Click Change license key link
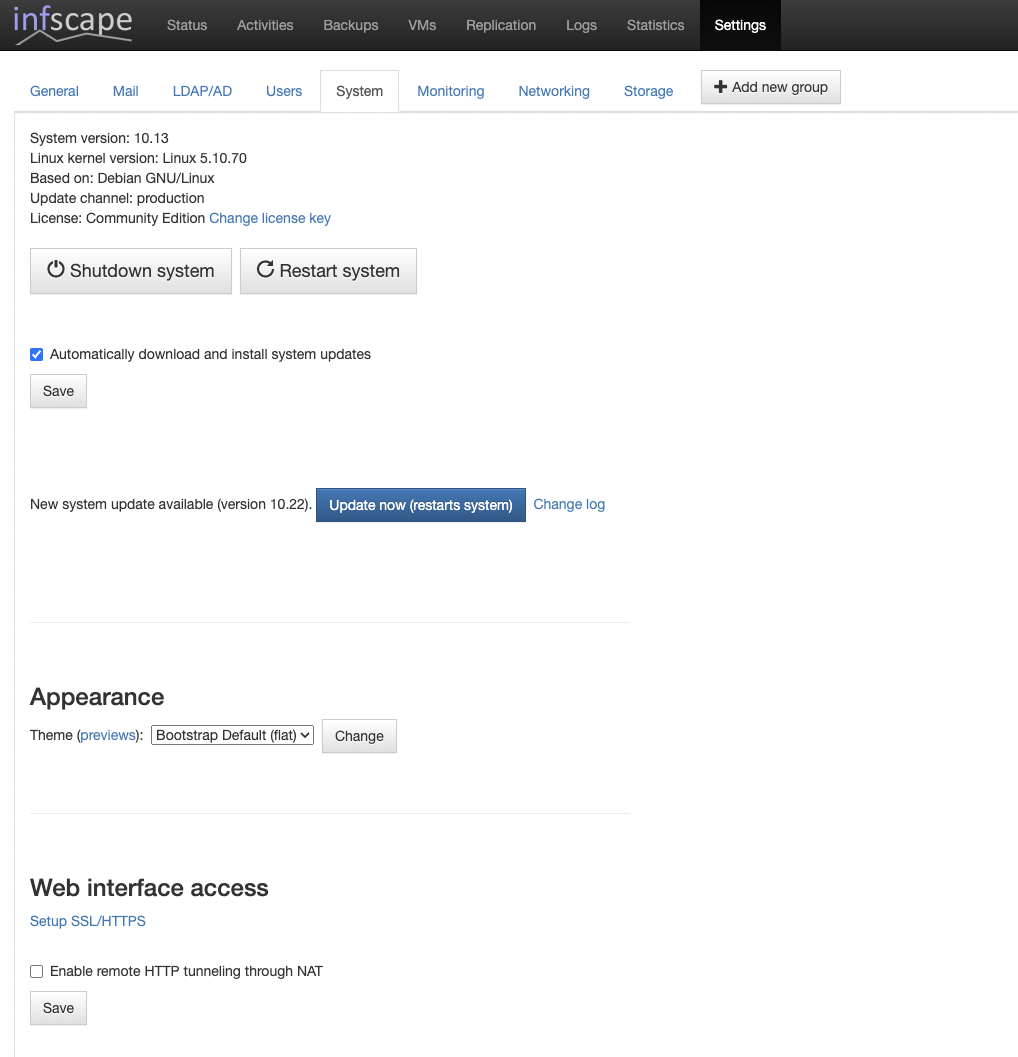1018x1057 pixels. click(269, 218)
